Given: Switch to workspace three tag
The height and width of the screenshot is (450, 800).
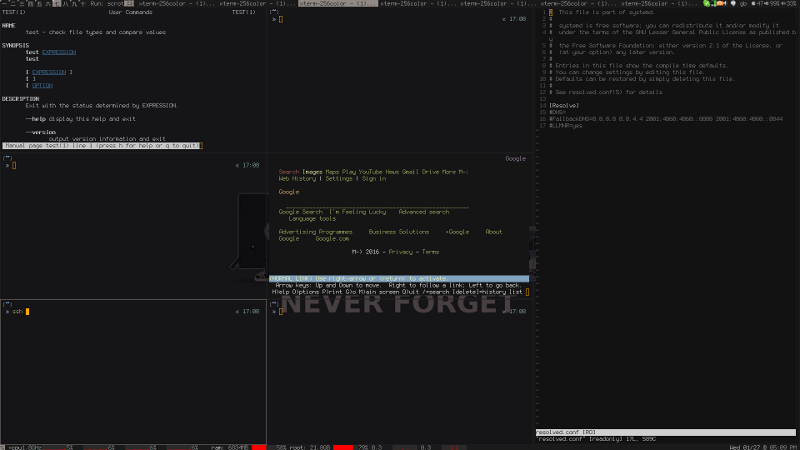Looking at the screenshot, I should (x=21, y=3).
